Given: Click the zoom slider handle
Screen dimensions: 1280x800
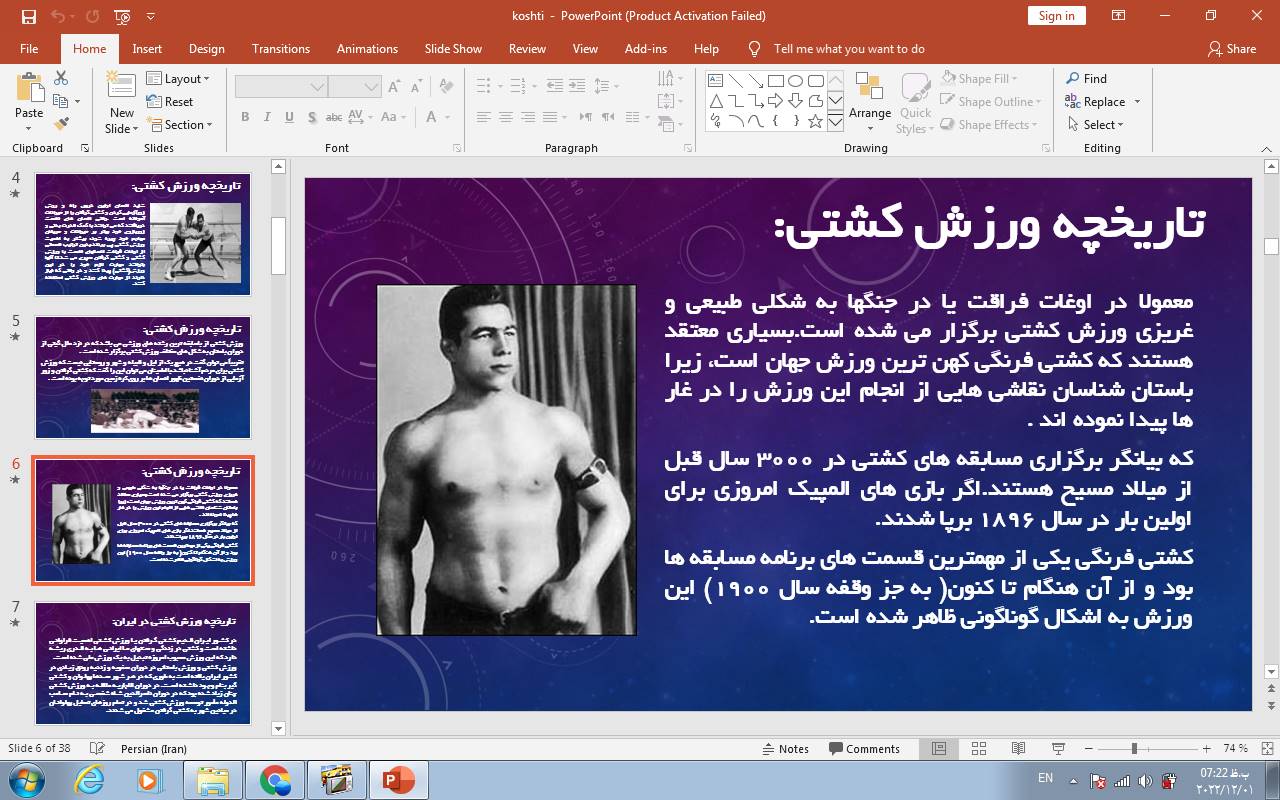Looking at the screenshot, I should (1134, 749).
